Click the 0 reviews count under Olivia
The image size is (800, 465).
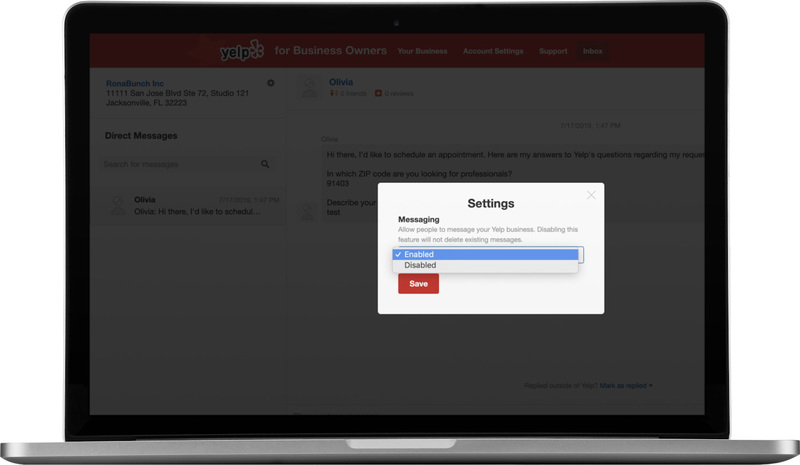(x=394, y=93)
